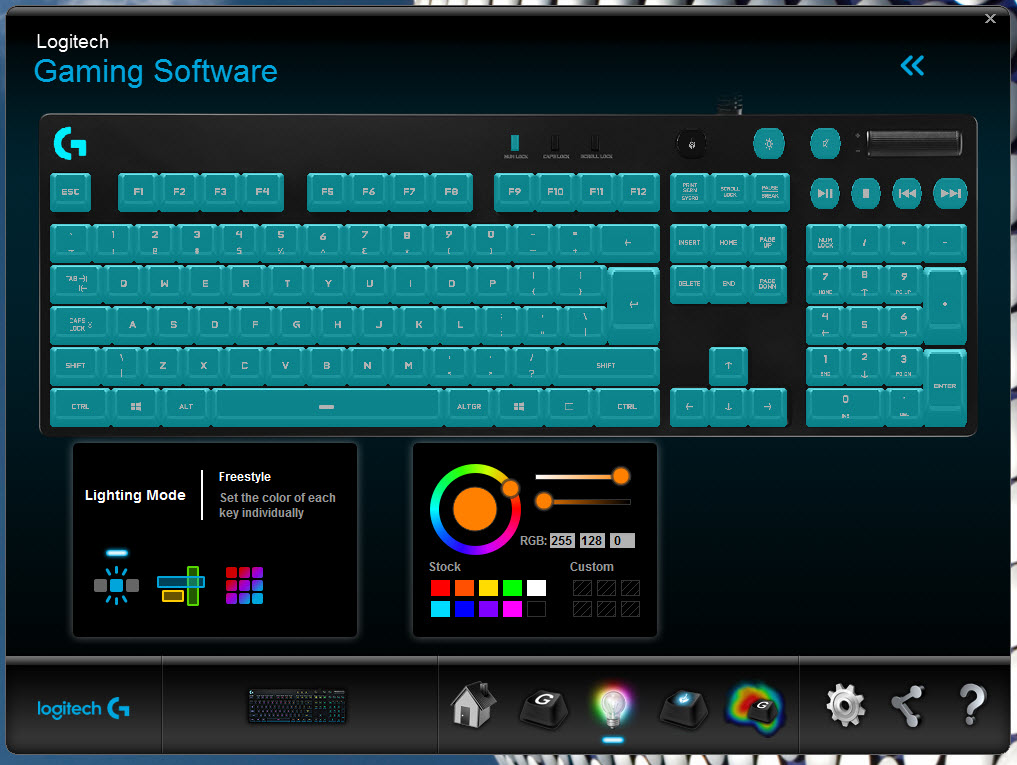Close the Logitech Gaming Software window
Image resolution: width=1017 pixels, height=765 pixels.
pyautogui.click(x=990, y=18)
